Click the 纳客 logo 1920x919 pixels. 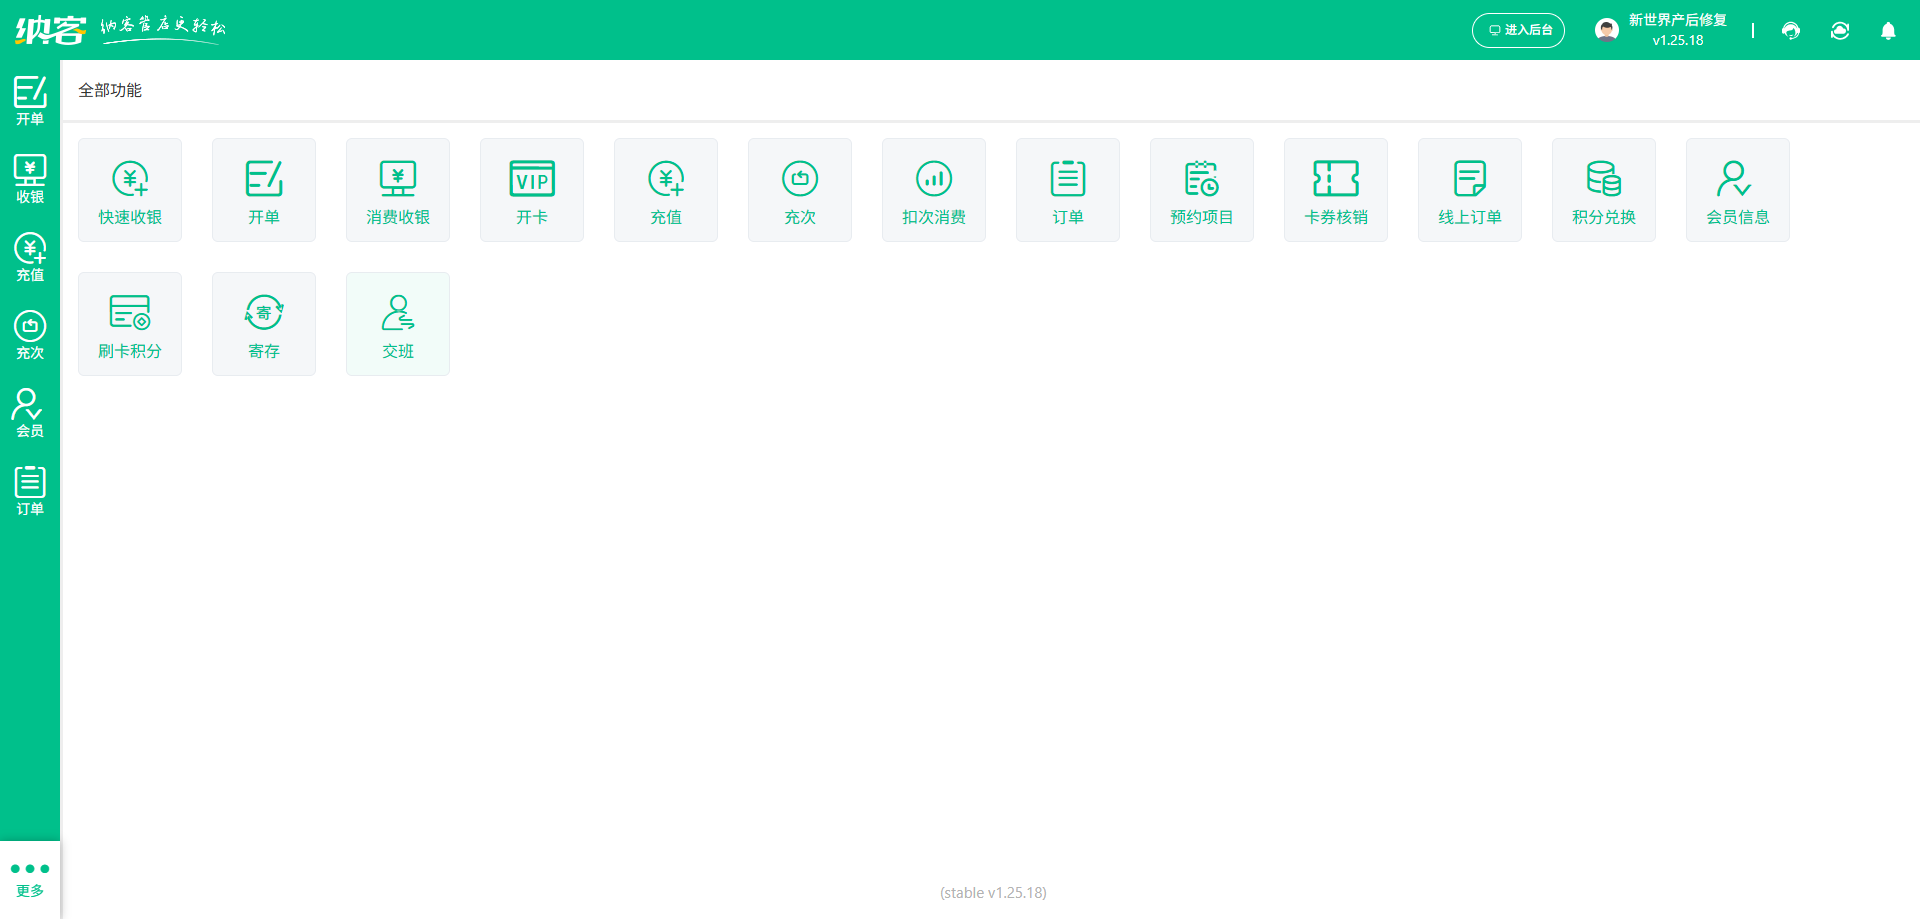[x=50, y=30]
